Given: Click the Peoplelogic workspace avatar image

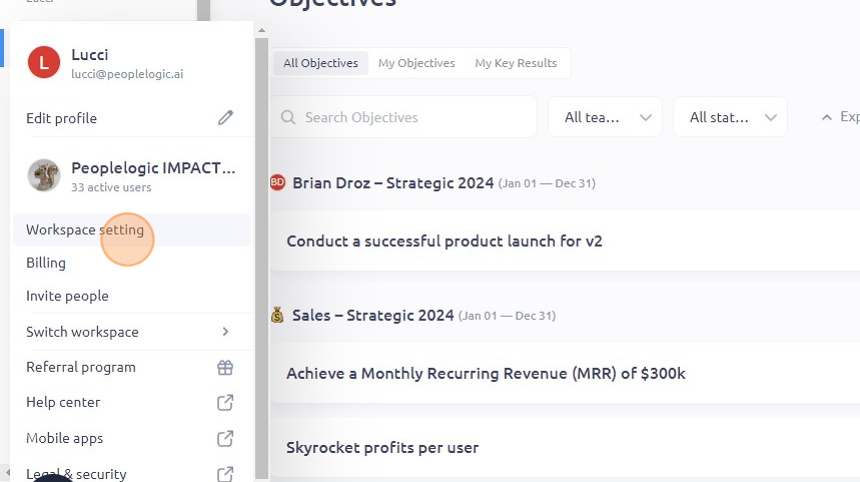Looking at the screenshot, I should click(x=44, y=175).
